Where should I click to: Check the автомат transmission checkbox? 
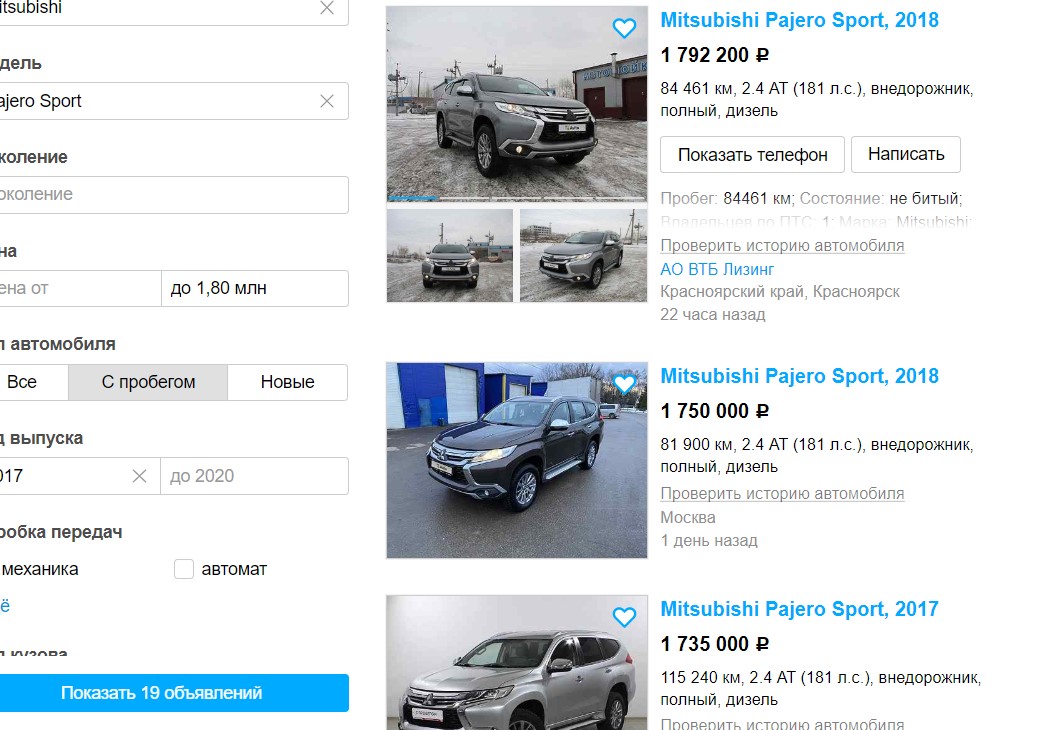(x=184, y=569)
